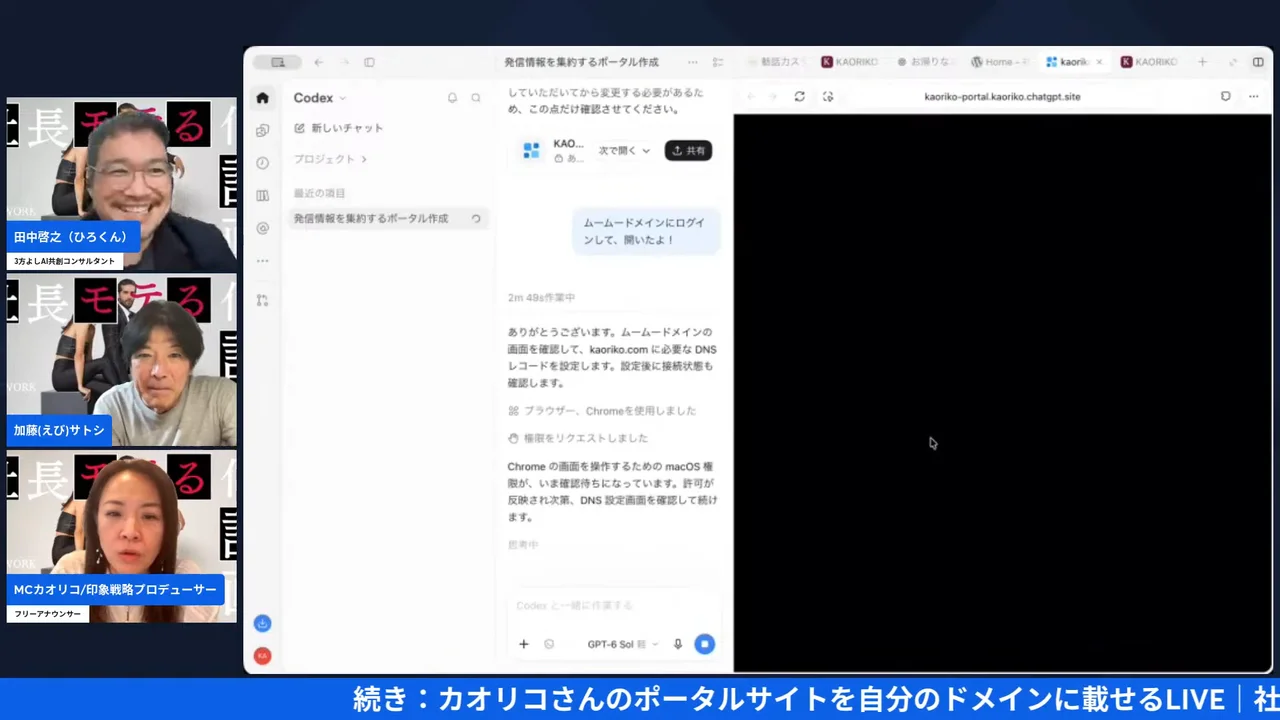
Task: Switch to the お限りな browser tab
Action: click(x=923, y=62)
